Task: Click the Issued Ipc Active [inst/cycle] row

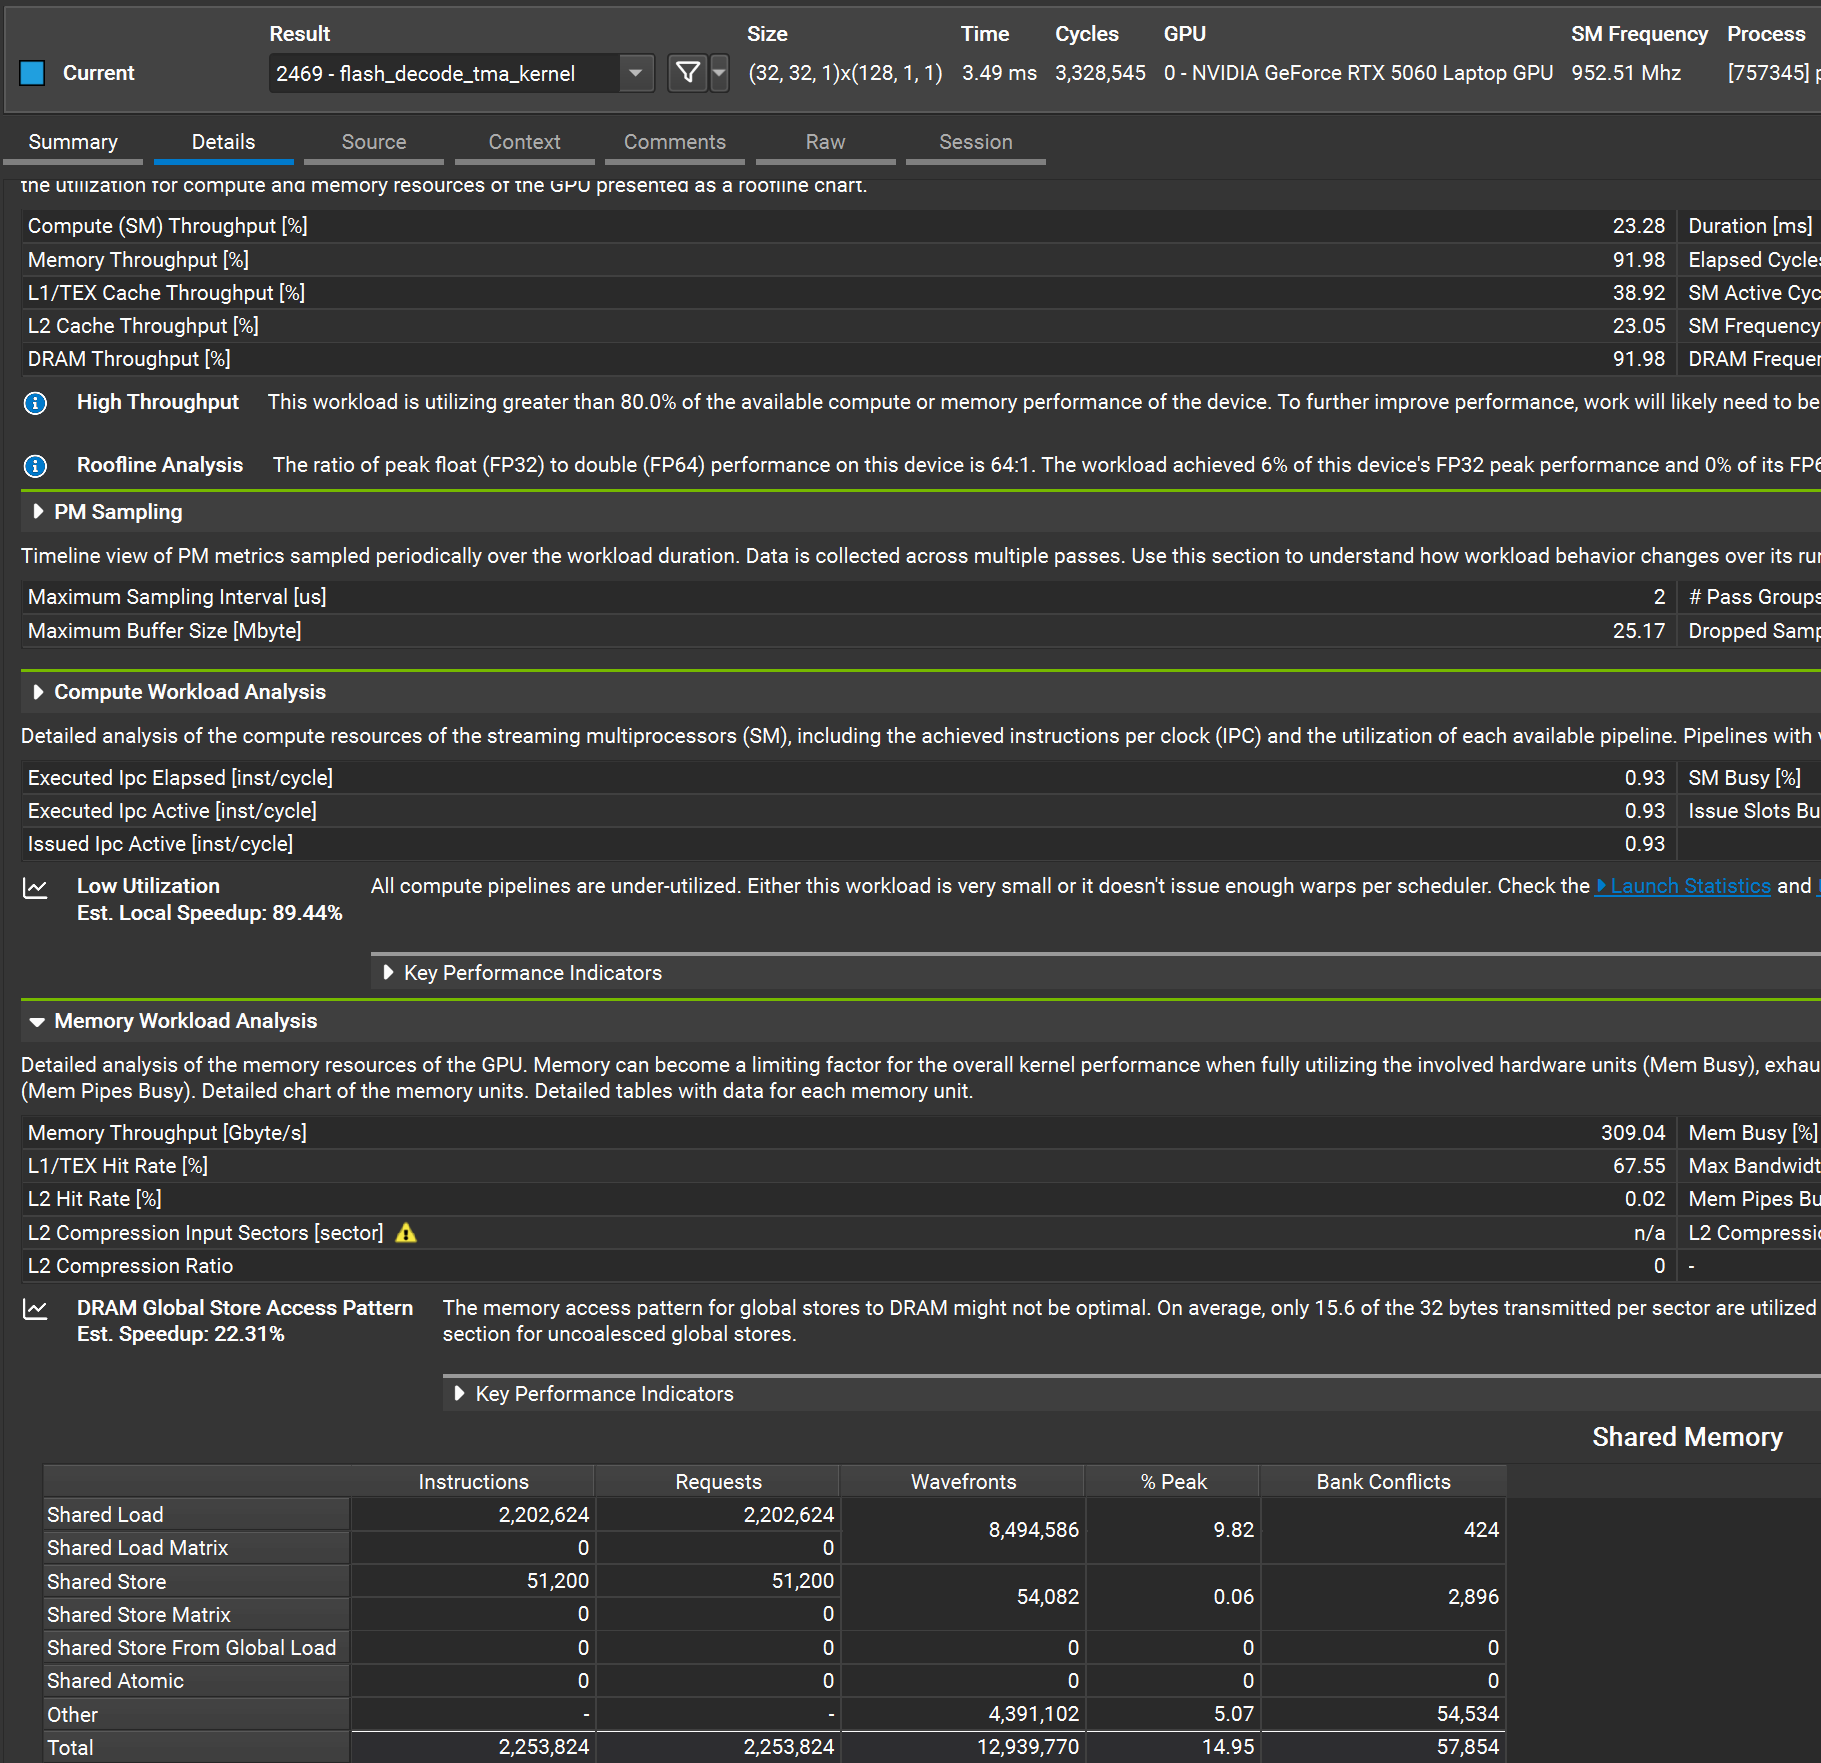Action: [846, 844]
